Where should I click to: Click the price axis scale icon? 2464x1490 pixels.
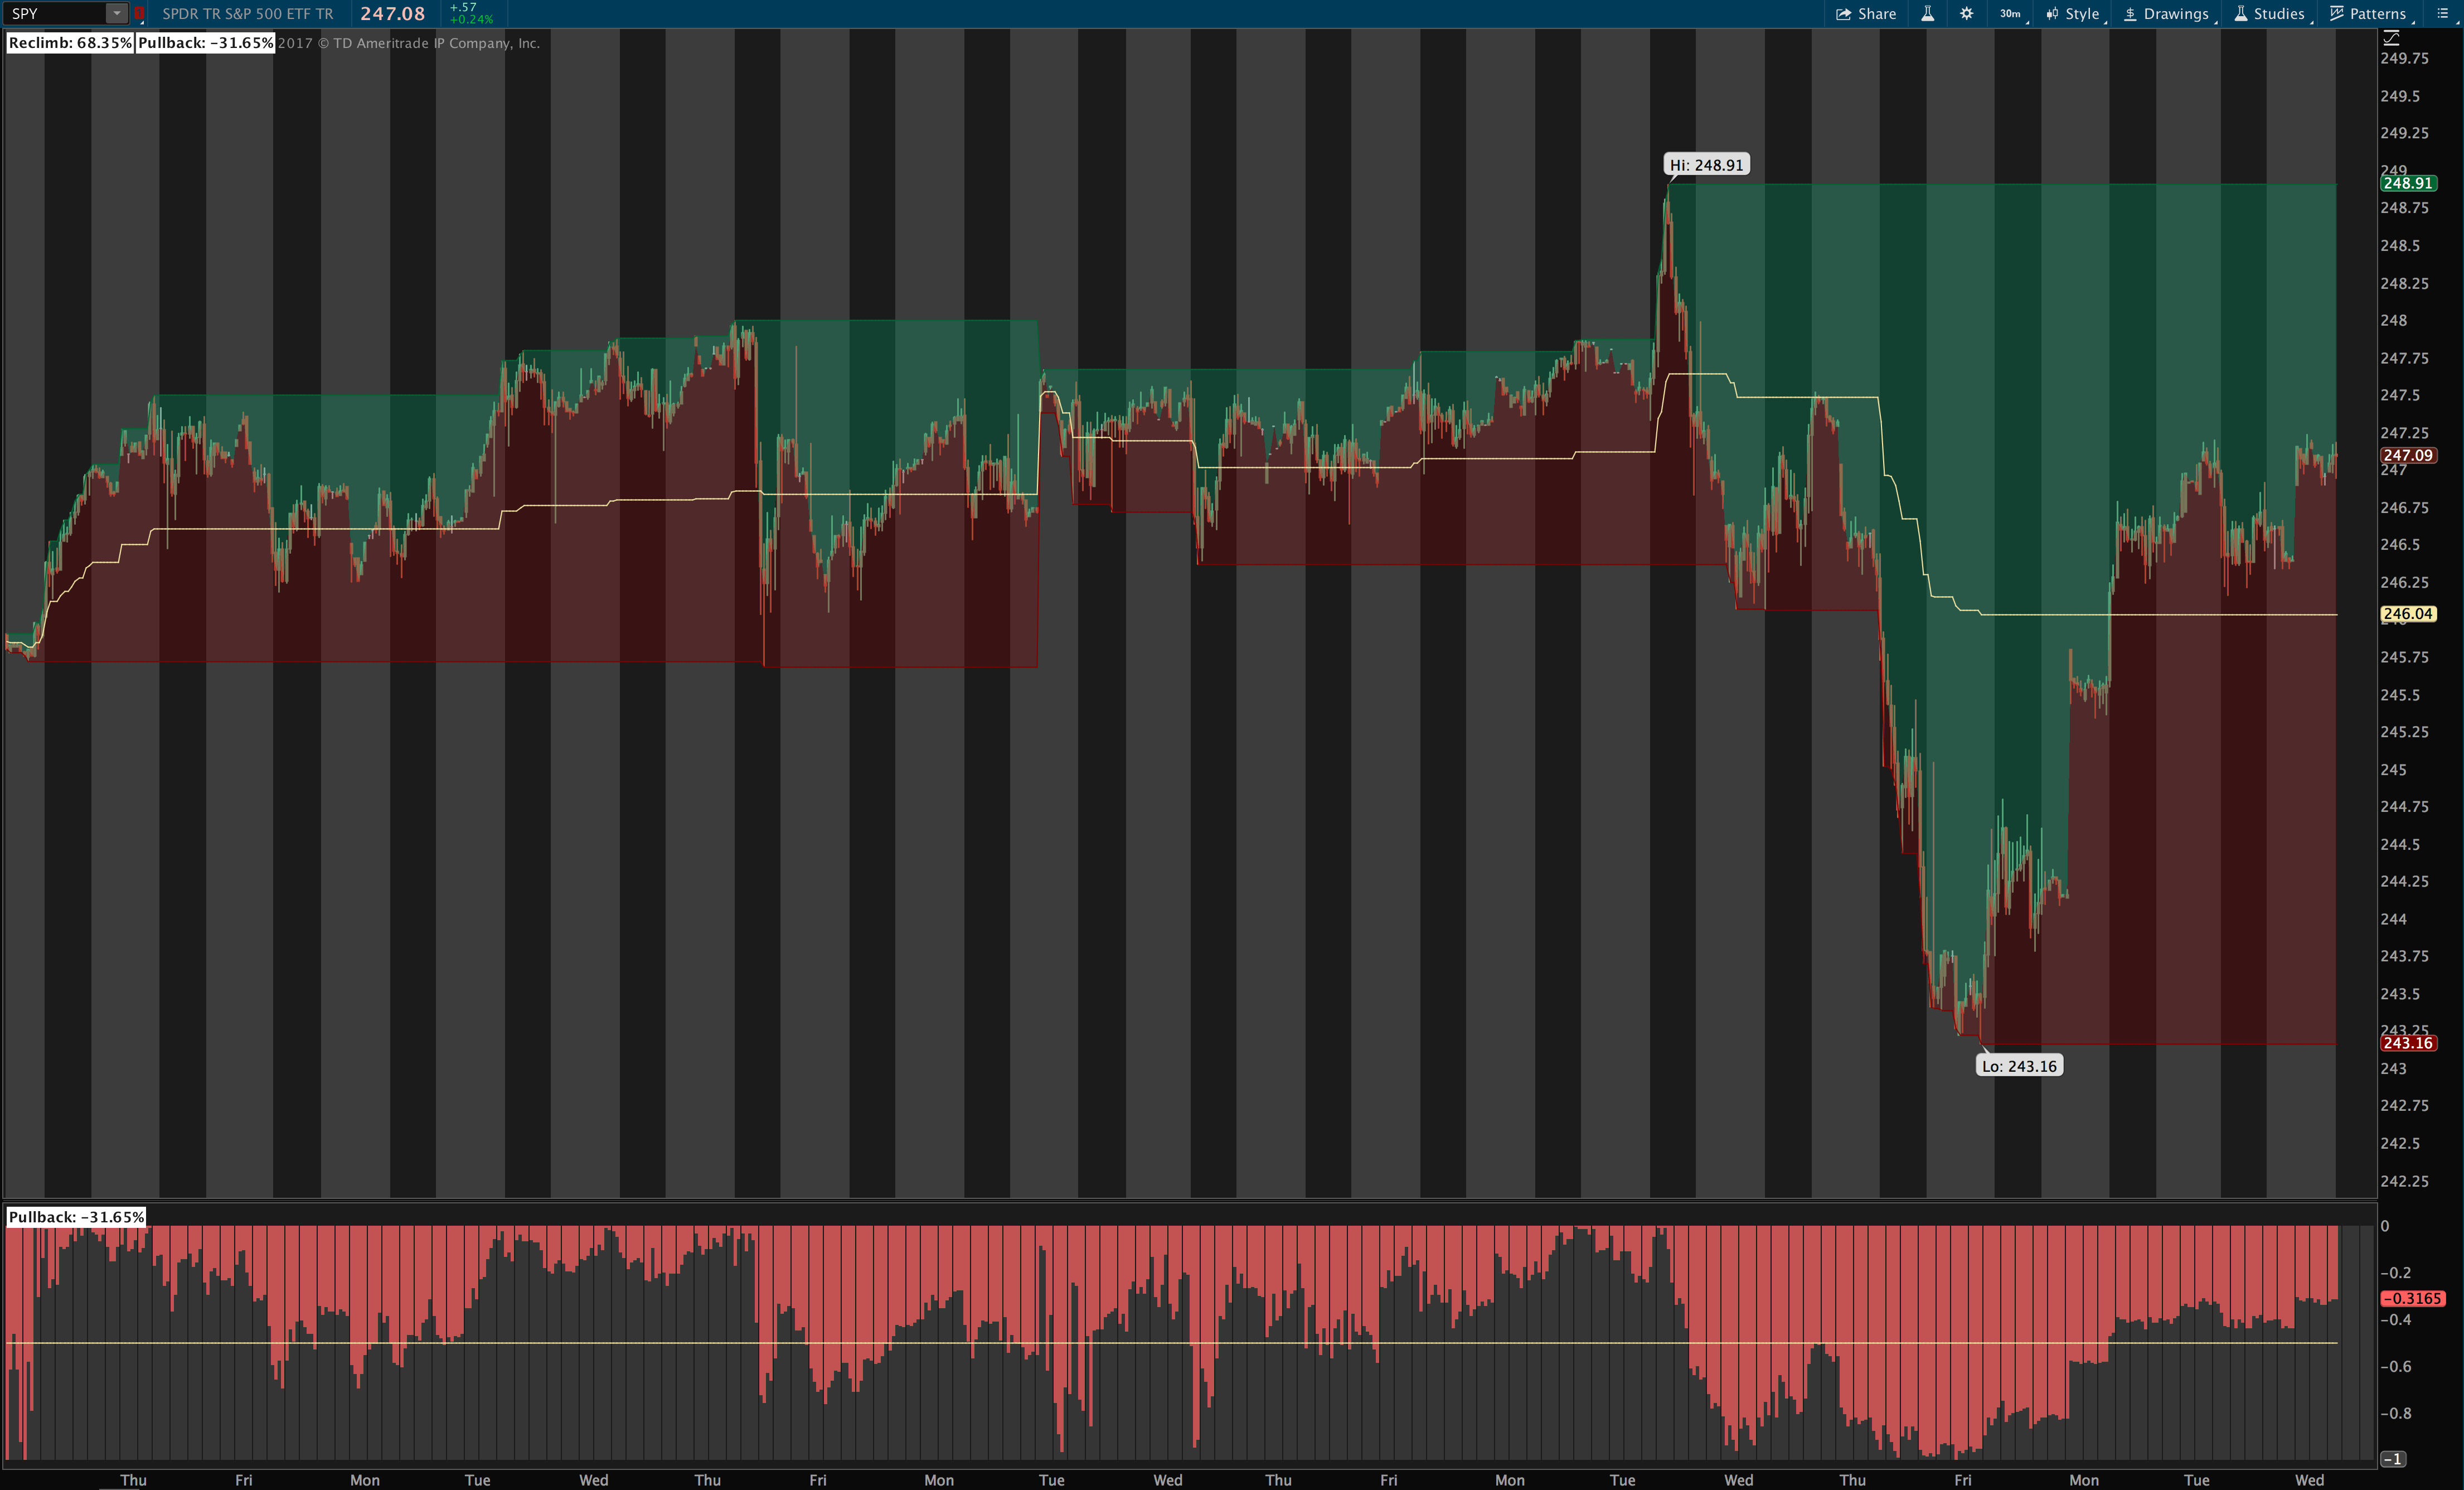2391,38
